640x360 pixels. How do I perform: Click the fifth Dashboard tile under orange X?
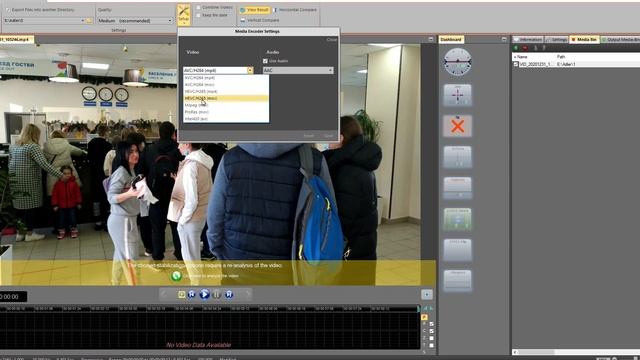(458, 188)
